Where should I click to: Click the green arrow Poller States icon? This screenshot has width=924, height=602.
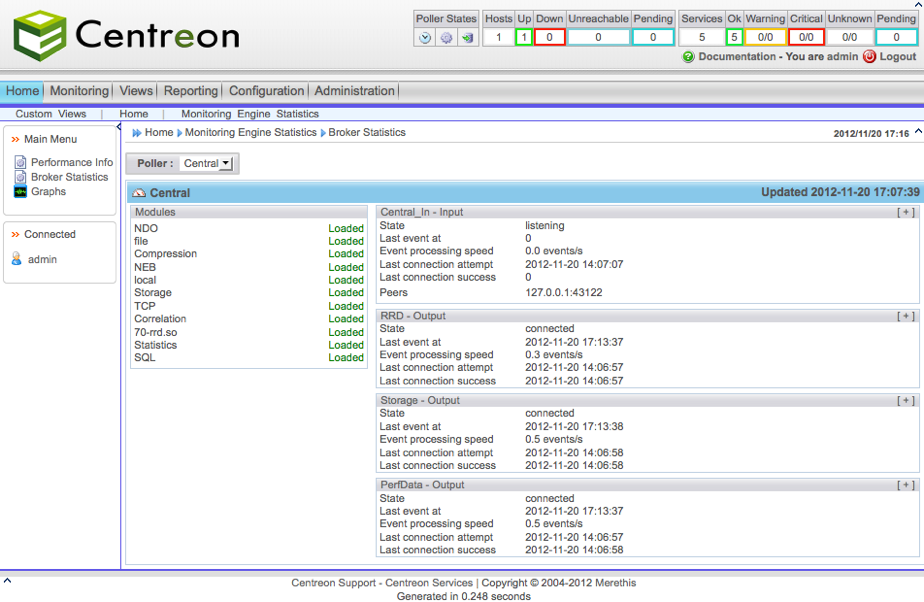(467, 38)
